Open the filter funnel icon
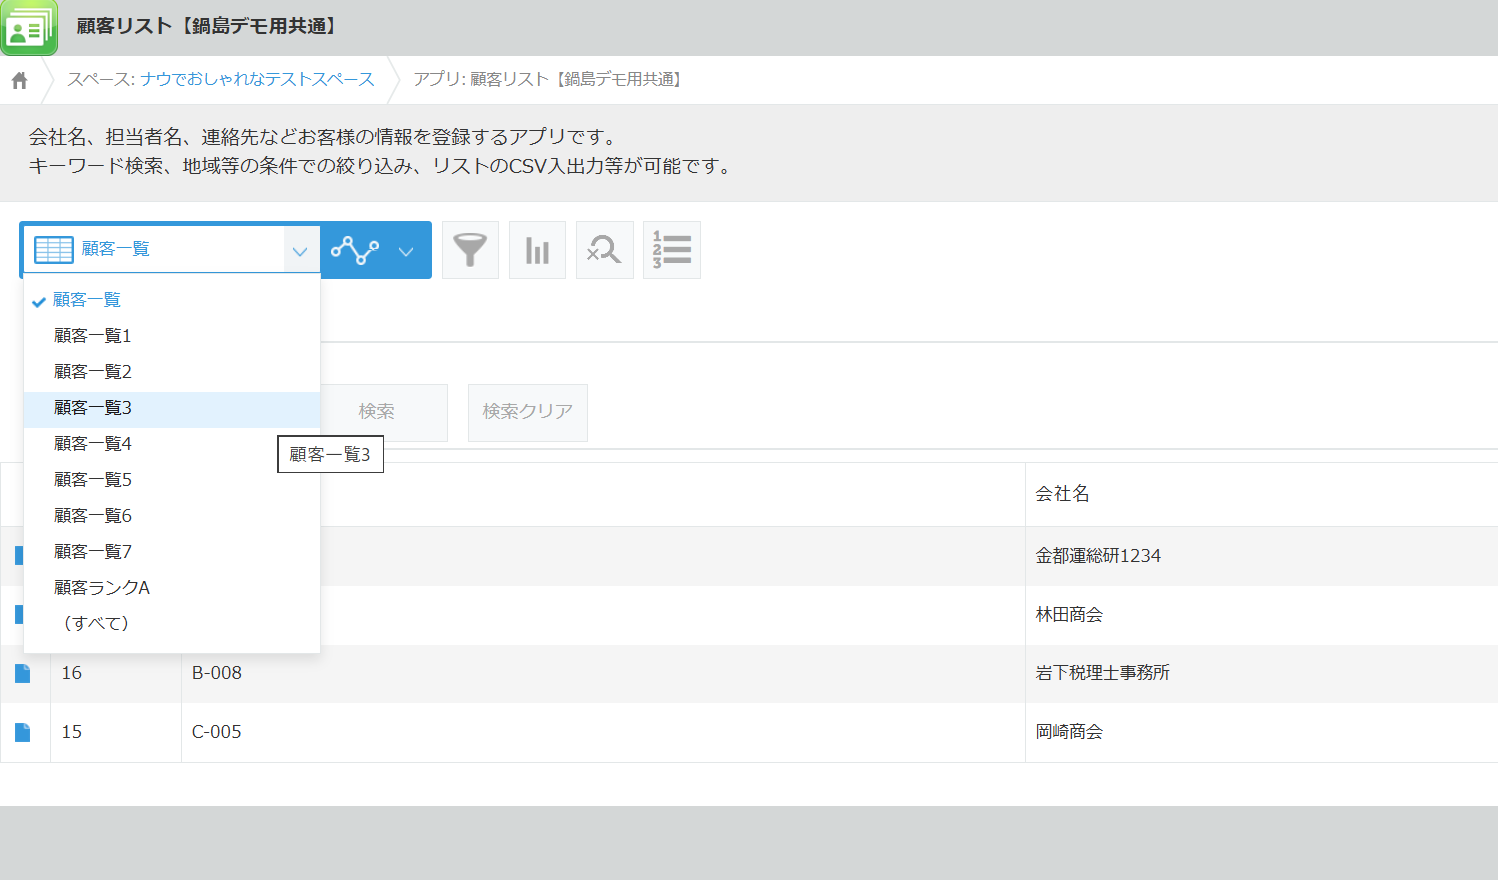 coord(470,250)
